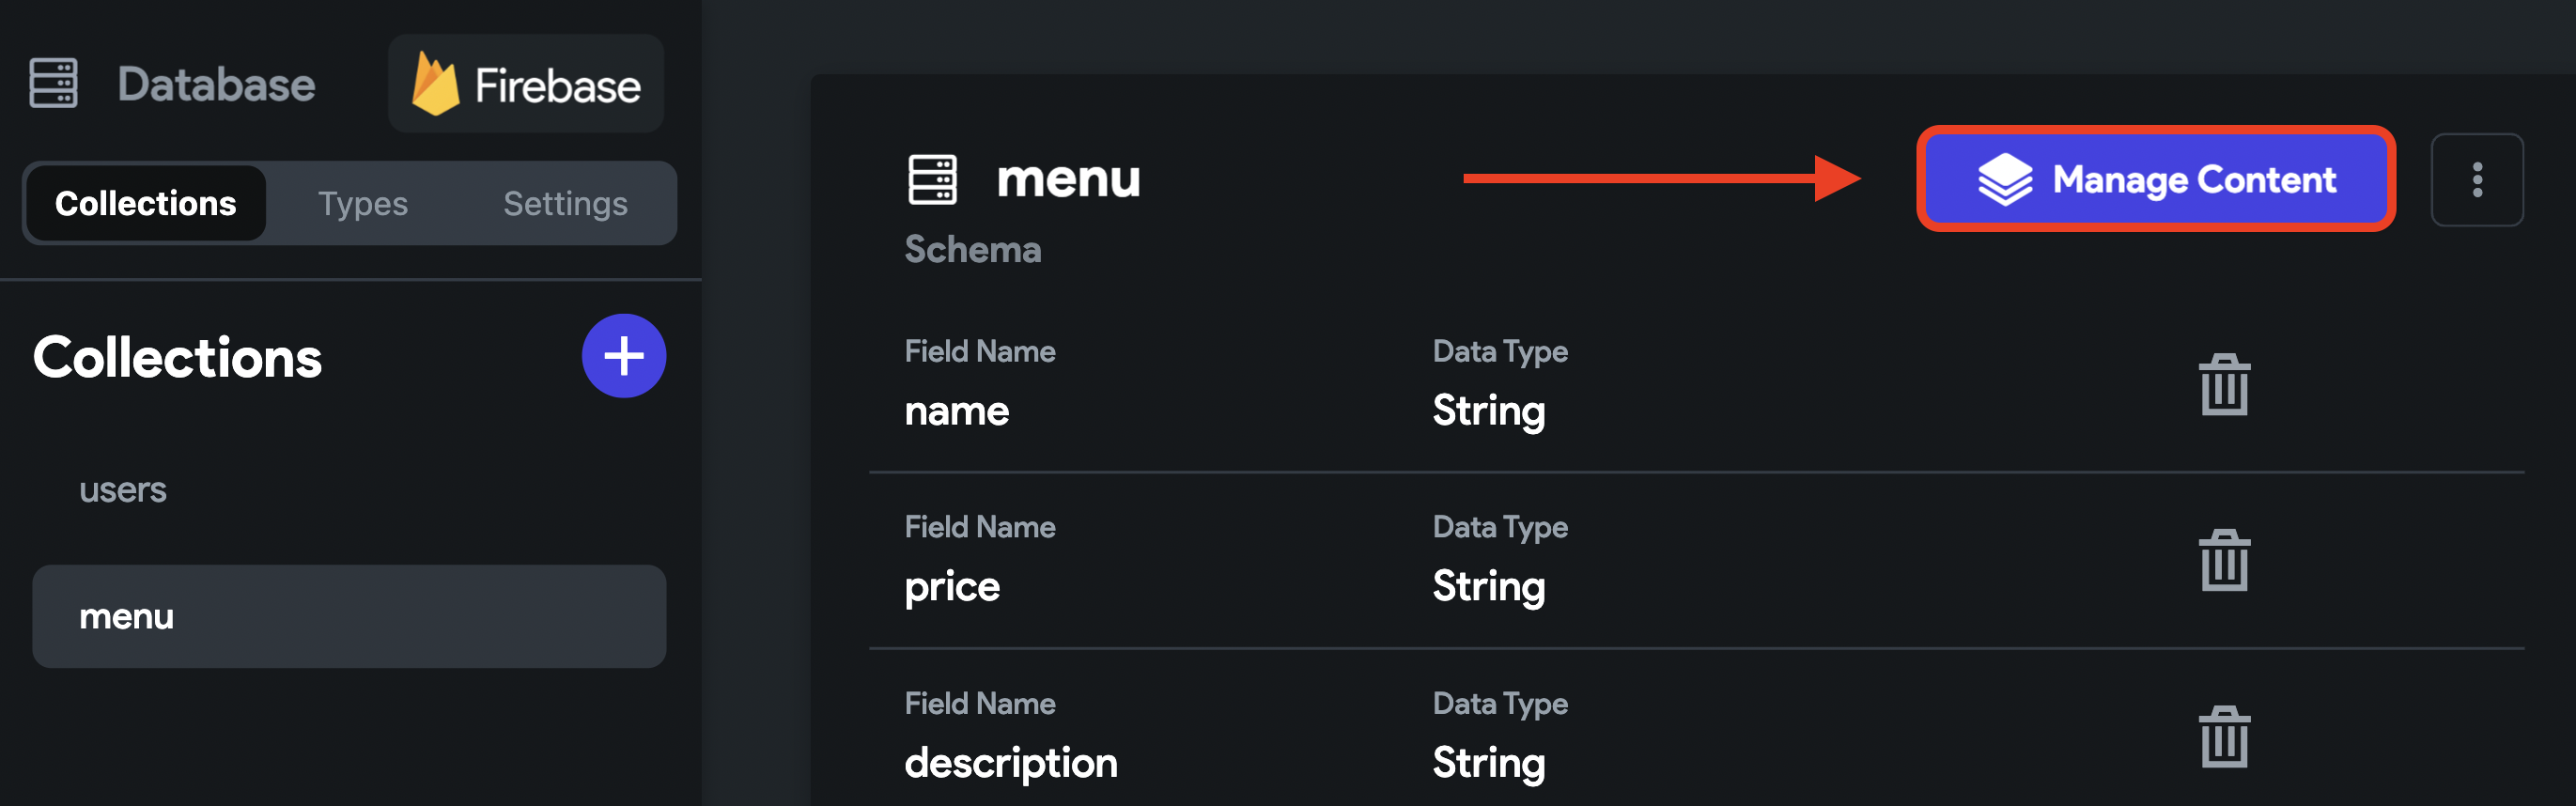
Task: Click the Database icon in the header
Action: click(53, 83)
